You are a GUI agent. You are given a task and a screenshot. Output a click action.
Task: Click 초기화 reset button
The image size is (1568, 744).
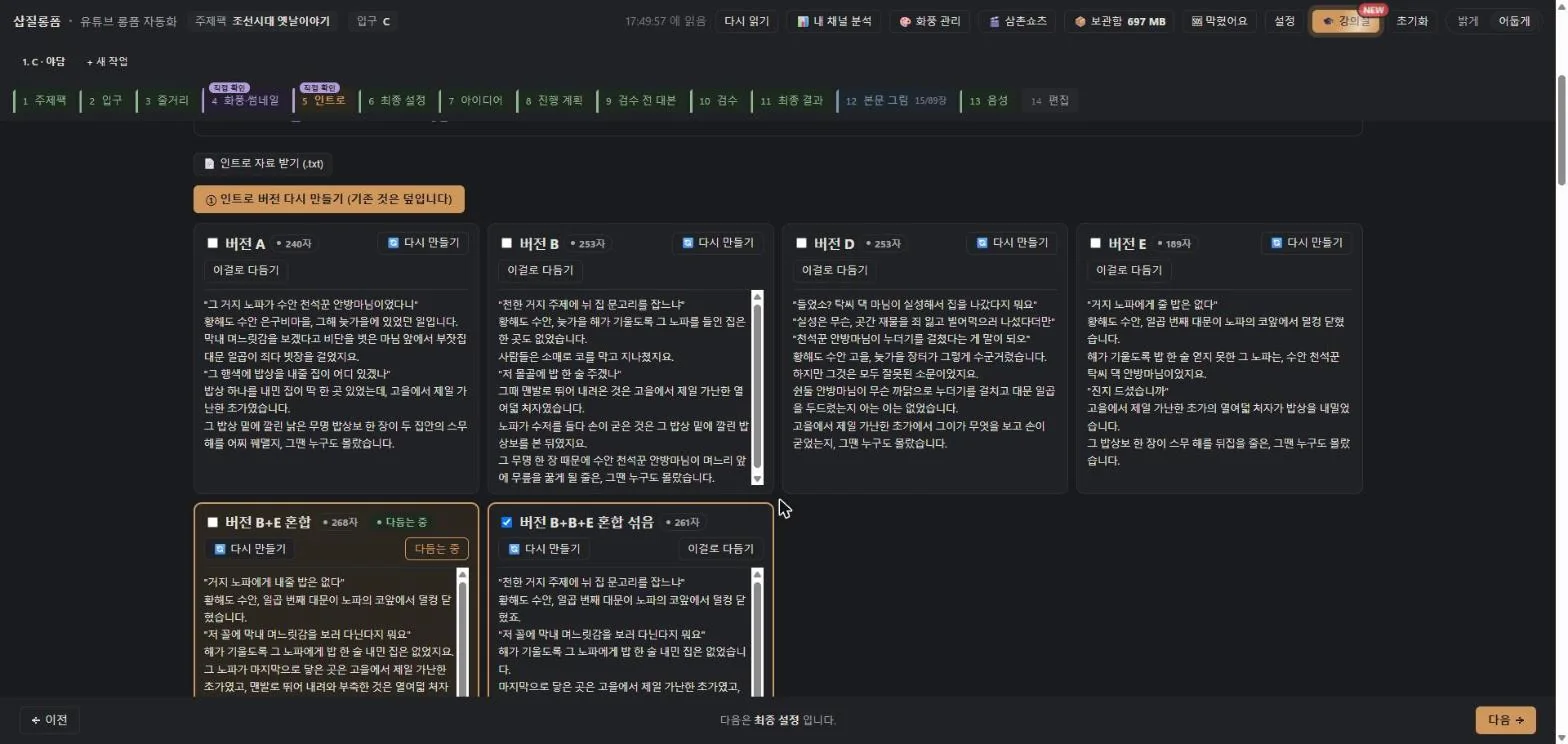click(1412, 21)
